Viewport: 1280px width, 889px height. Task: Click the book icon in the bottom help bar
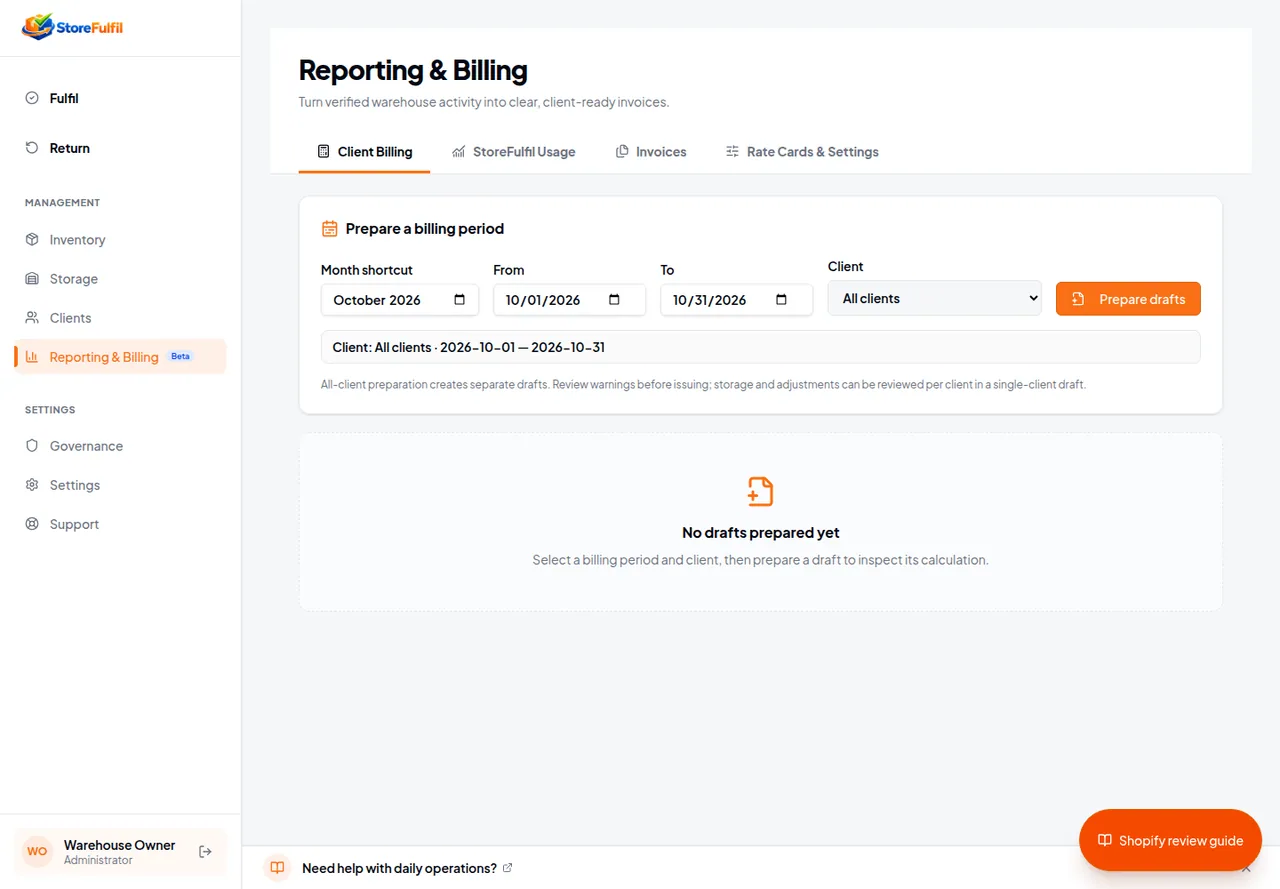pos(278,868)
